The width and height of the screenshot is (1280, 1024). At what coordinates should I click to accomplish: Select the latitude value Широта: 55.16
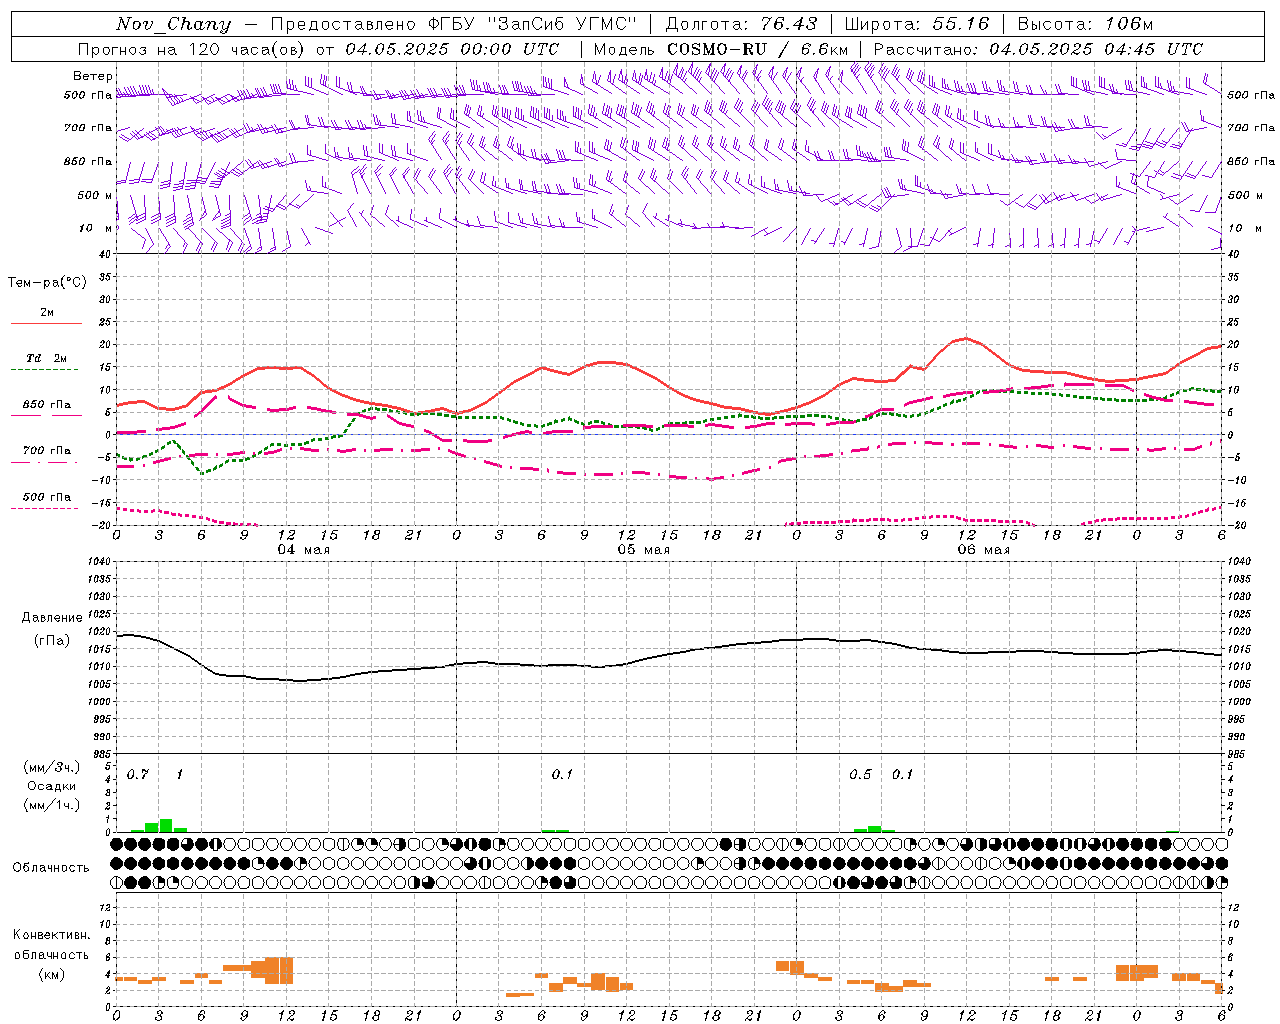coord(917,24)
